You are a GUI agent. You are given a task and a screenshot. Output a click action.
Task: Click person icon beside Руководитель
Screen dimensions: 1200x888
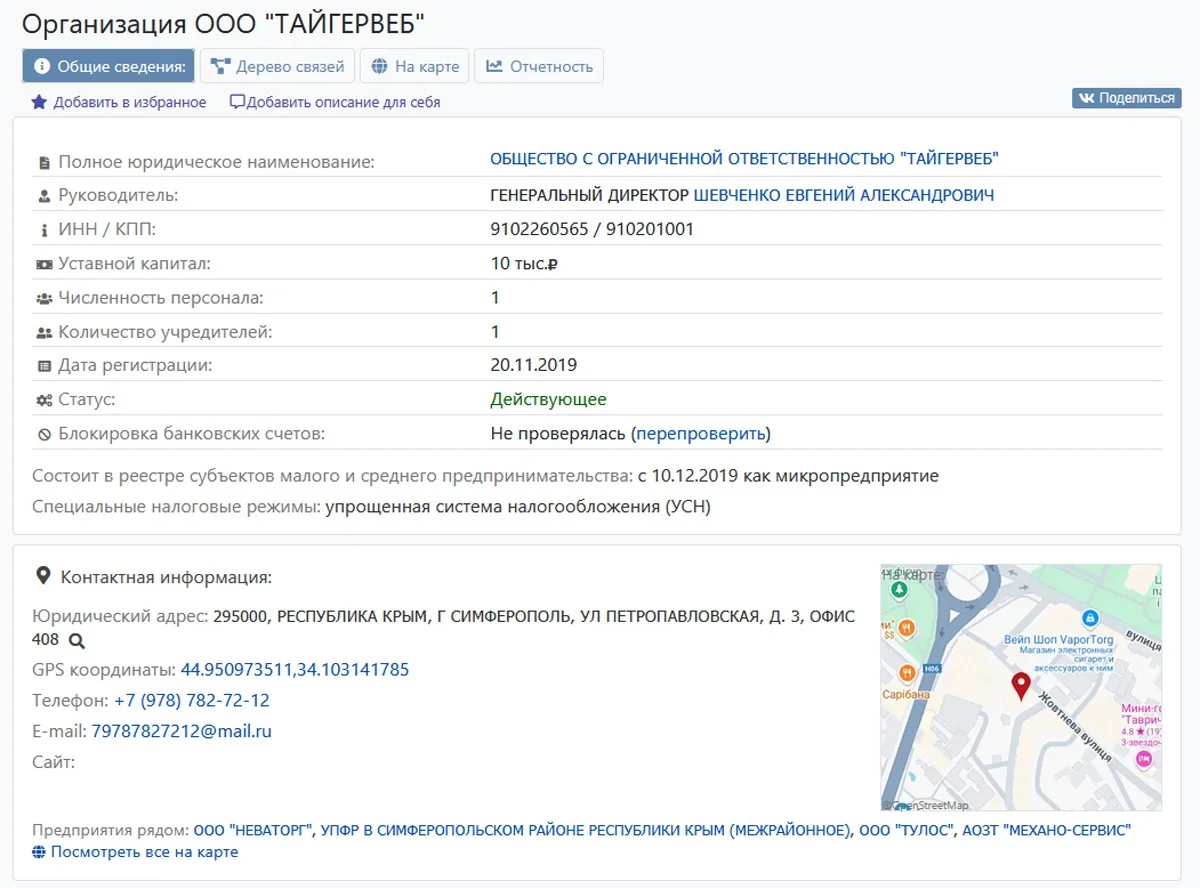coord(44,196)
